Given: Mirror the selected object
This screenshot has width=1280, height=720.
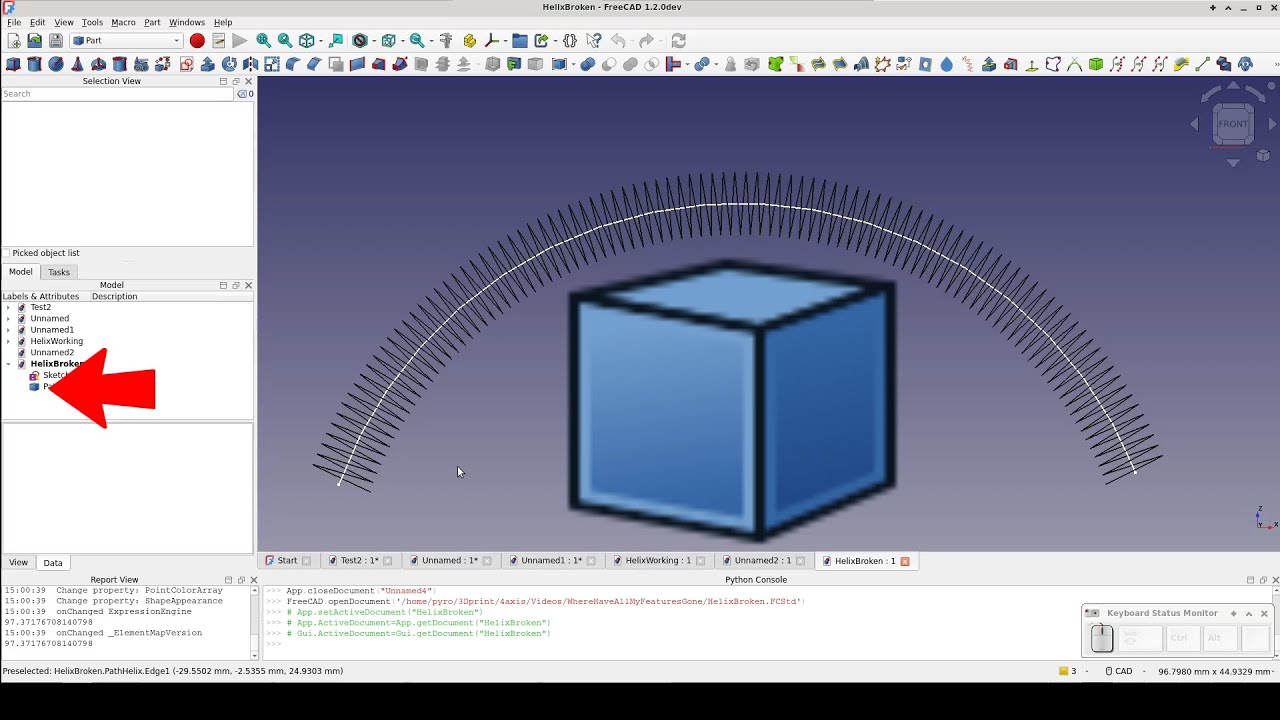Looking at the screenshot, I should (250, 64).
